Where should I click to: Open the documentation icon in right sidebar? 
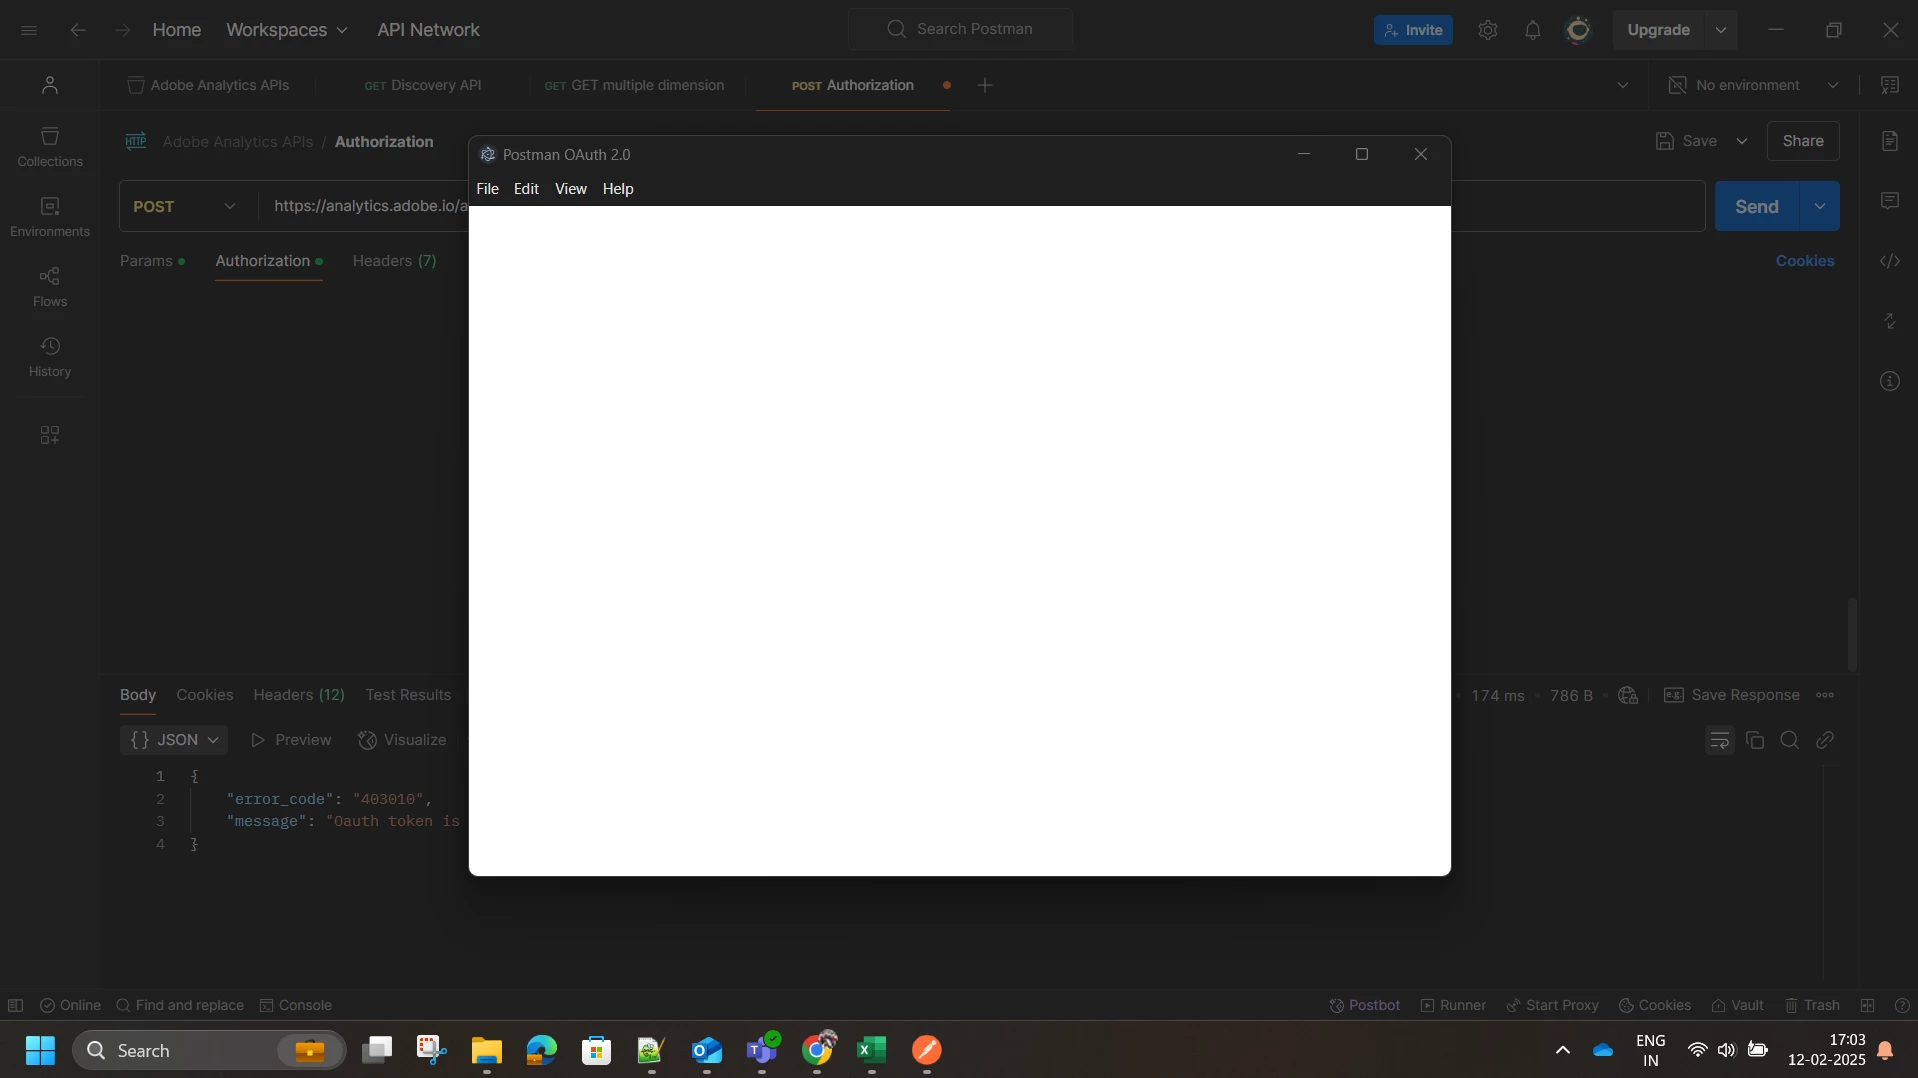point(1890,141)
